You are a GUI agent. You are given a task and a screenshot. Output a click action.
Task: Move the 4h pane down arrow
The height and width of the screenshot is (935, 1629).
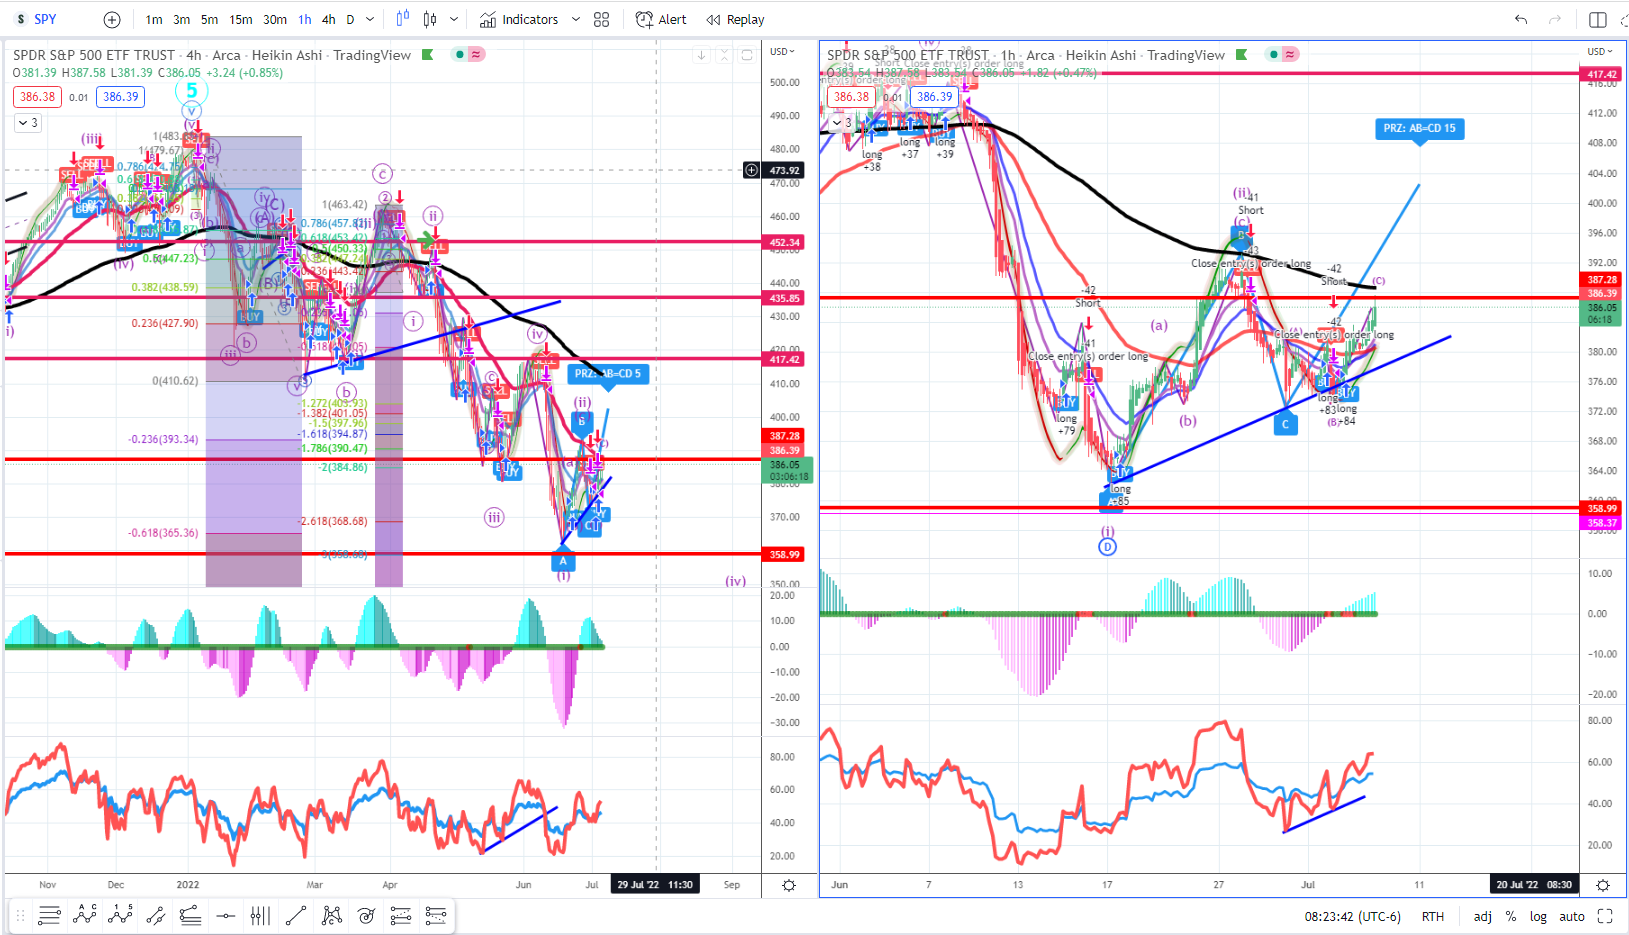click(702, 55)
